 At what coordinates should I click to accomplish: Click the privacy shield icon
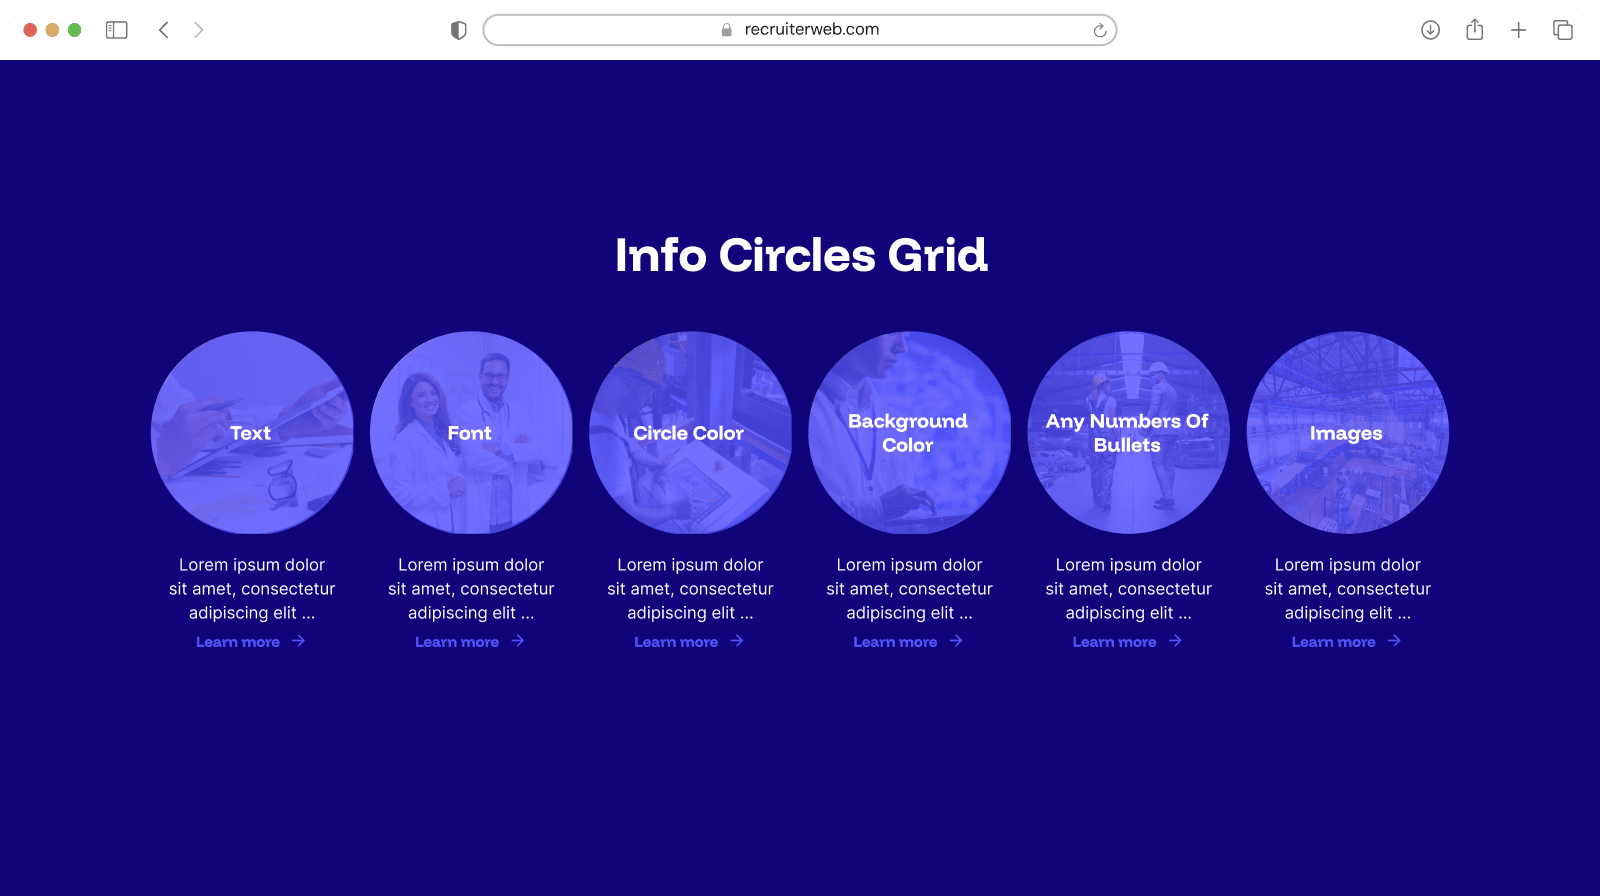point(459,30)
